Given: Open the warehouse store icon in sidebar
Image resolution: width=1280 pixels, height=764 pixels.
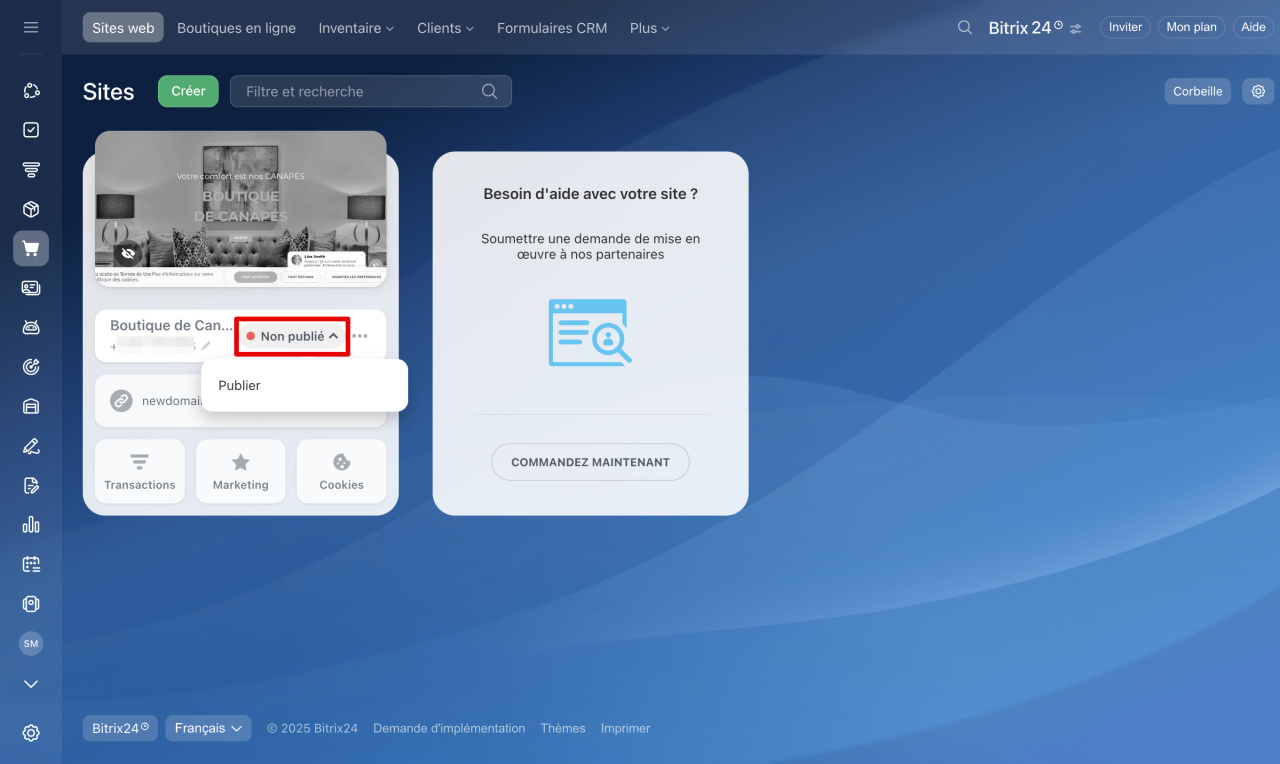Looking at the screenshot, I should point(31,406).
